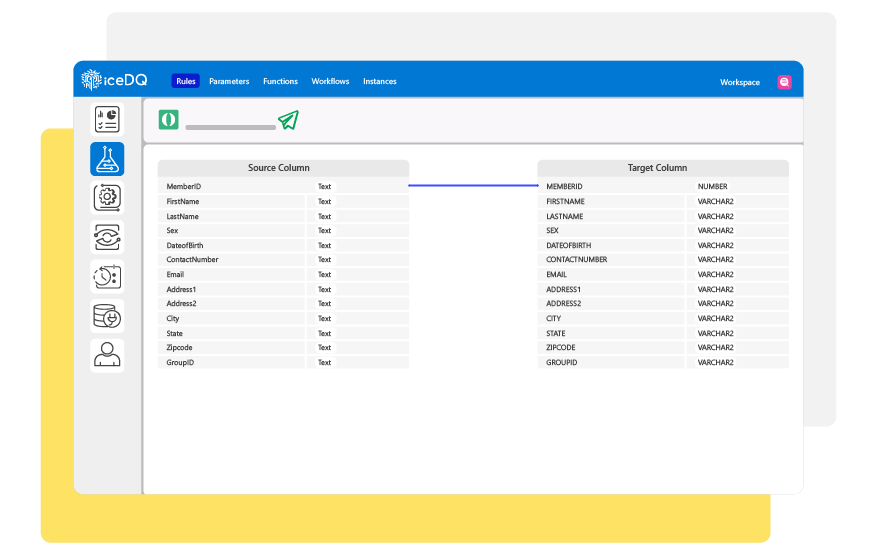Screen dimensions: 877x555
Task: Select the flask rules sidebar icon
Action: 107,159
